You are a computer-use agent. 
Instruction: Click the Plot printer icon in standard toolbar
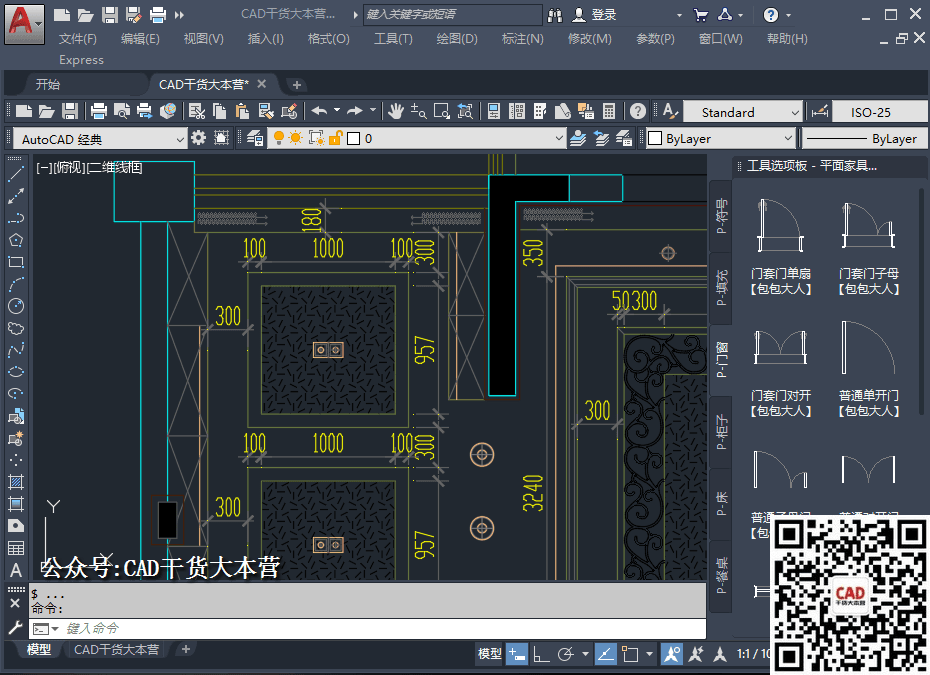[x=98, y=111]
